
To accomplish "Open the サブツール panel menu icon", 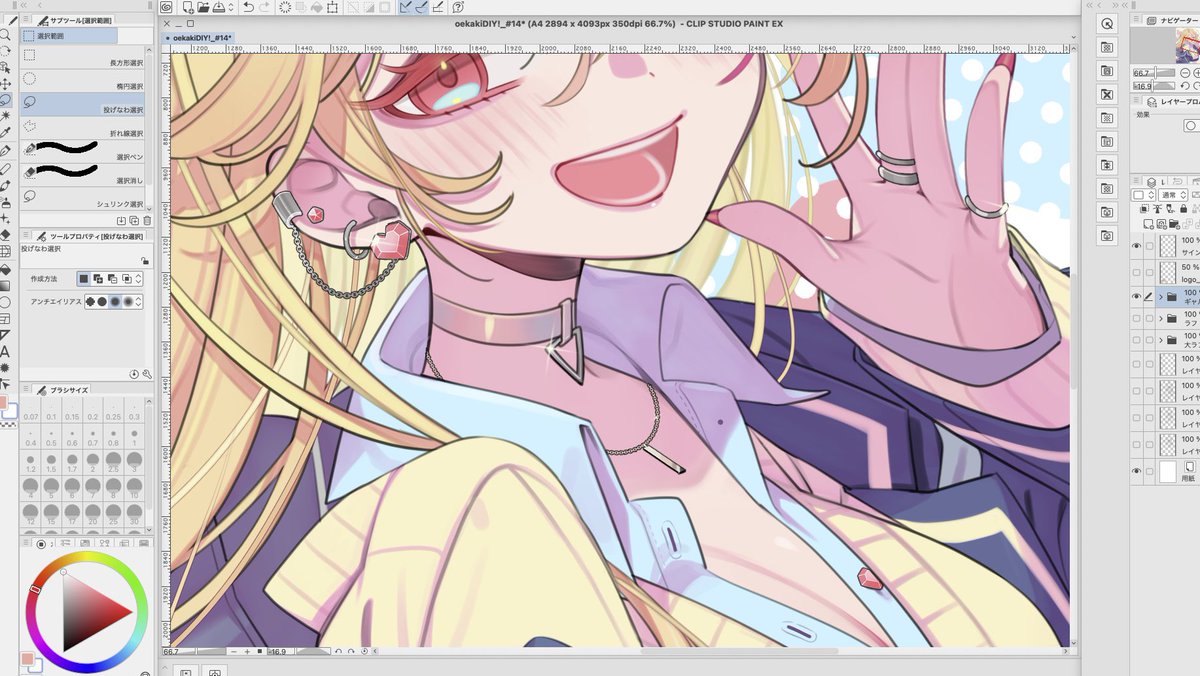I will [x=26, y=20].
